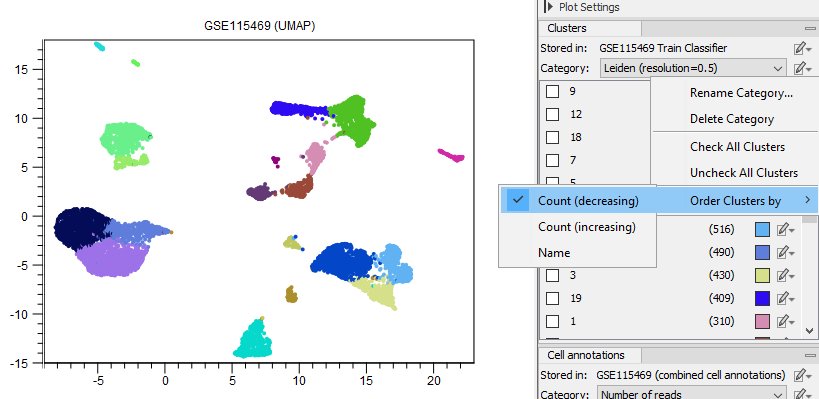Check the box for cluster 19
The height and width of the screenshot is (399, 819).
tap(552, 298)
